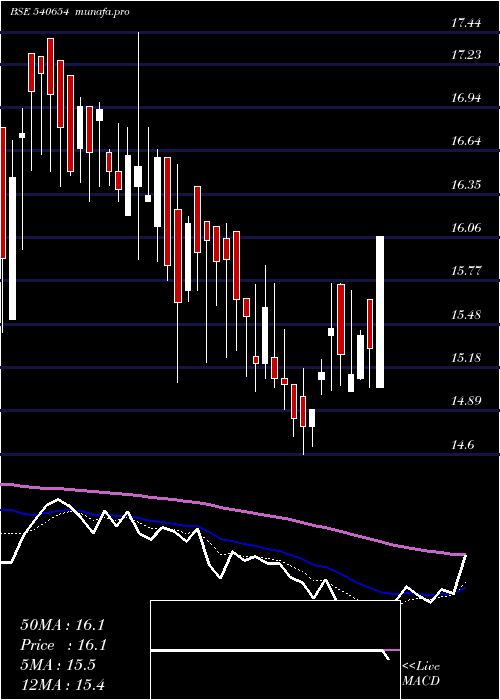Click the 16.64 price axis label
This screenshot has width=500, height=700.
(x=466, y=142)
